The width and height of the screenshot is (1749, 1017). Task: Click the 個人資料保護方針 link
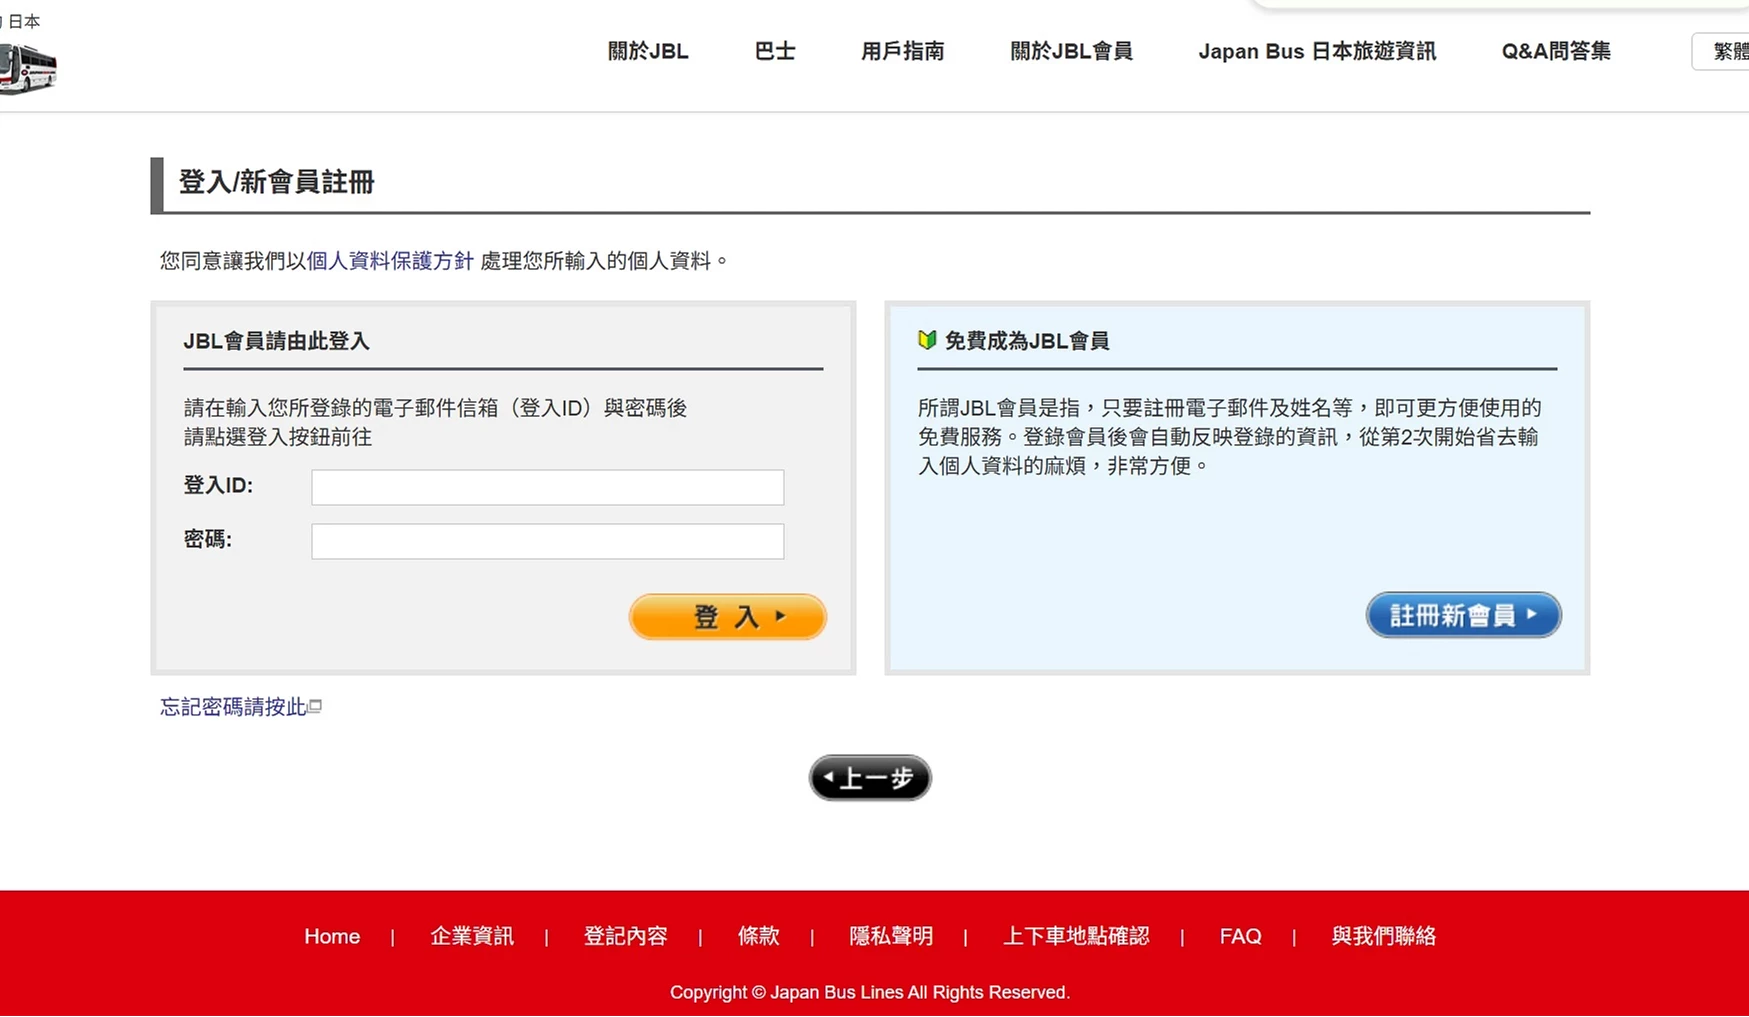point(390,261)
